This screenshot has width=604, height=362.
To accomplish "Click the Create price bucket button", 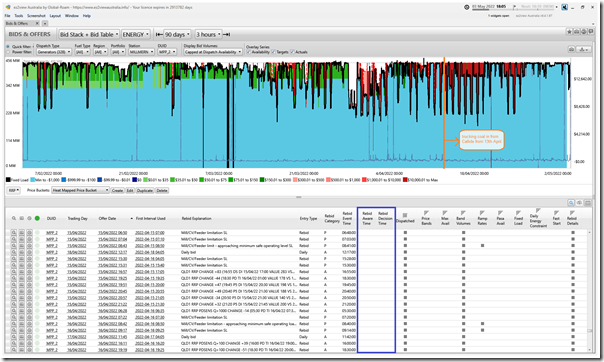I will [x=117, y=190].
